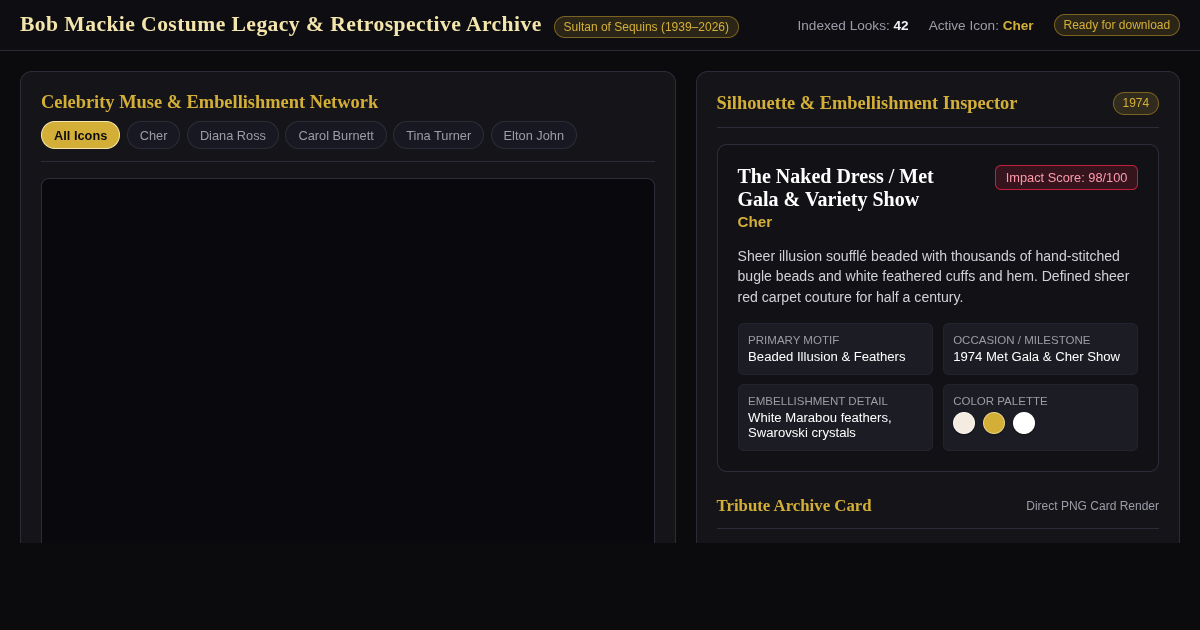
Task: Click the Sultan of Sequins badge
Action: coord(646,27)
